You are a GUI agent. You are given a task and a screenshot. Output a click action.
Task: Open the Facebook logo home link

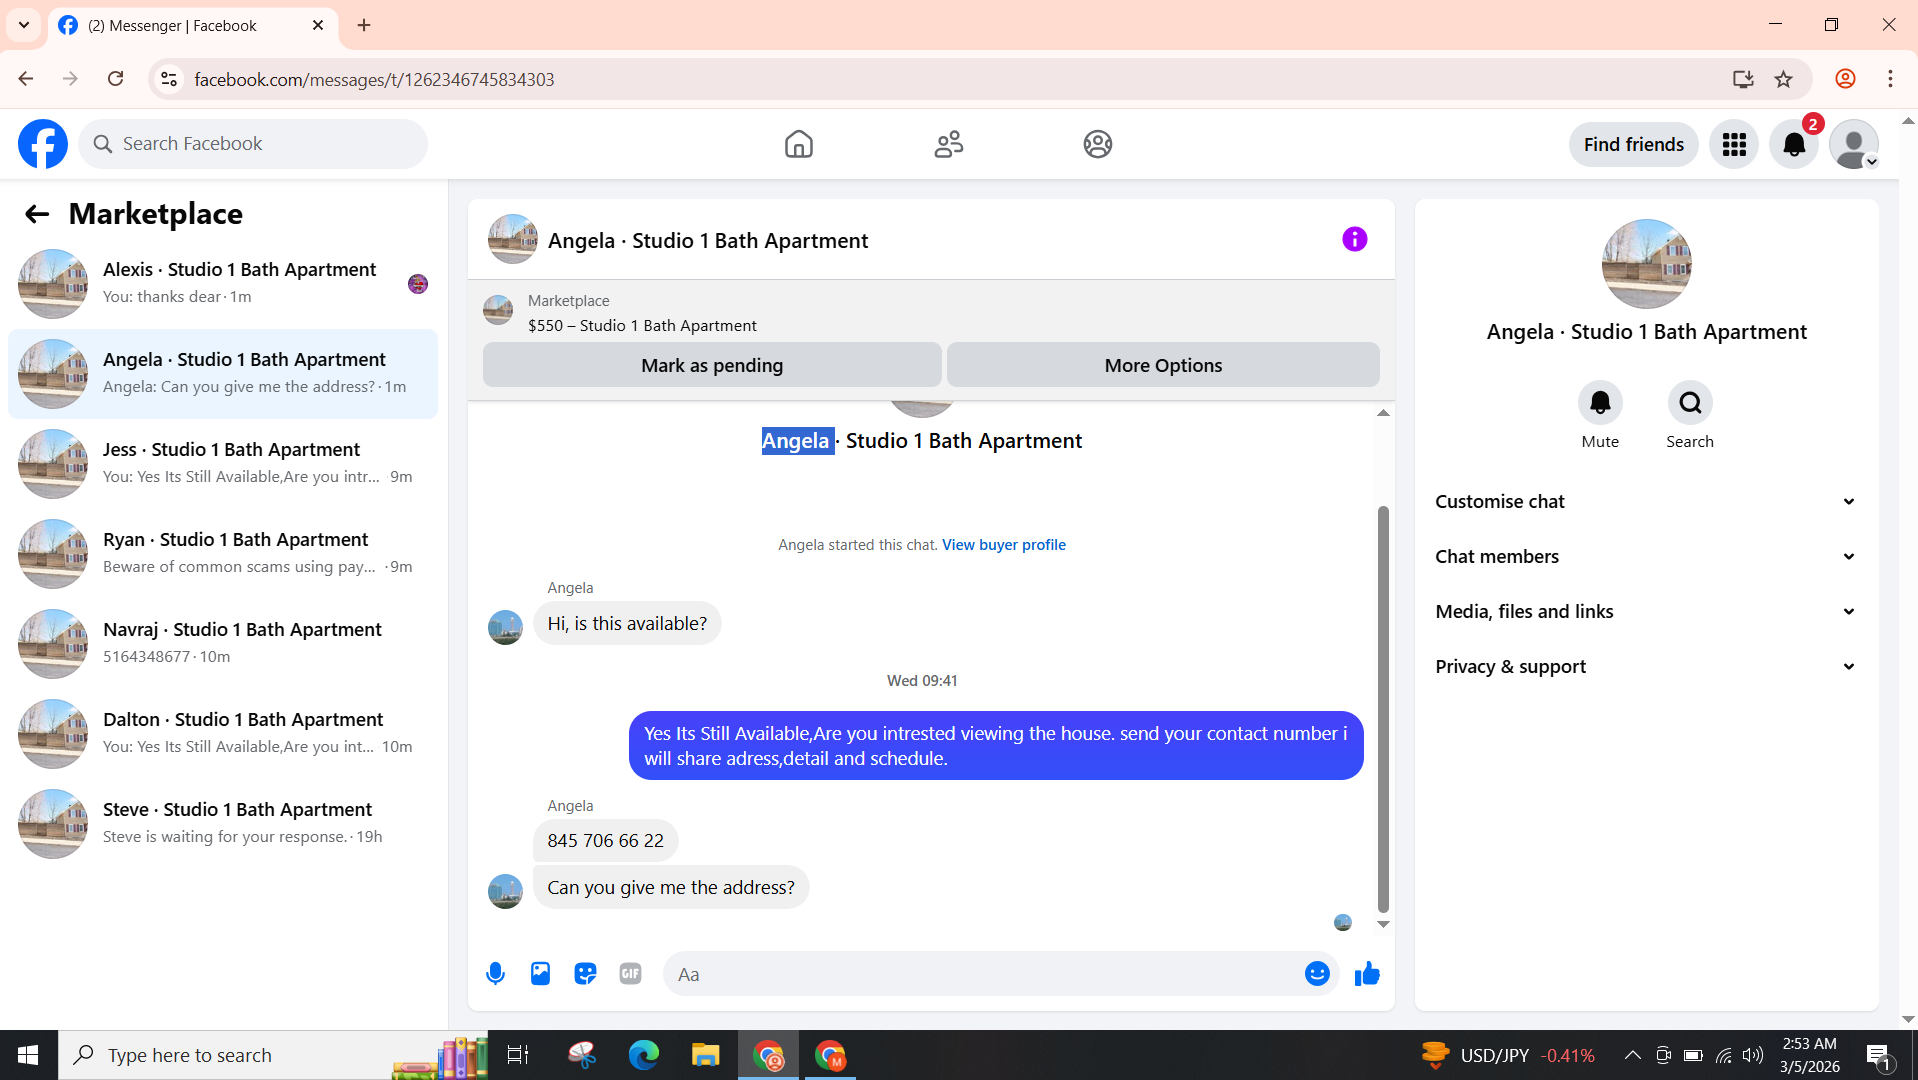pyautogui.click(x=43, y=144)
